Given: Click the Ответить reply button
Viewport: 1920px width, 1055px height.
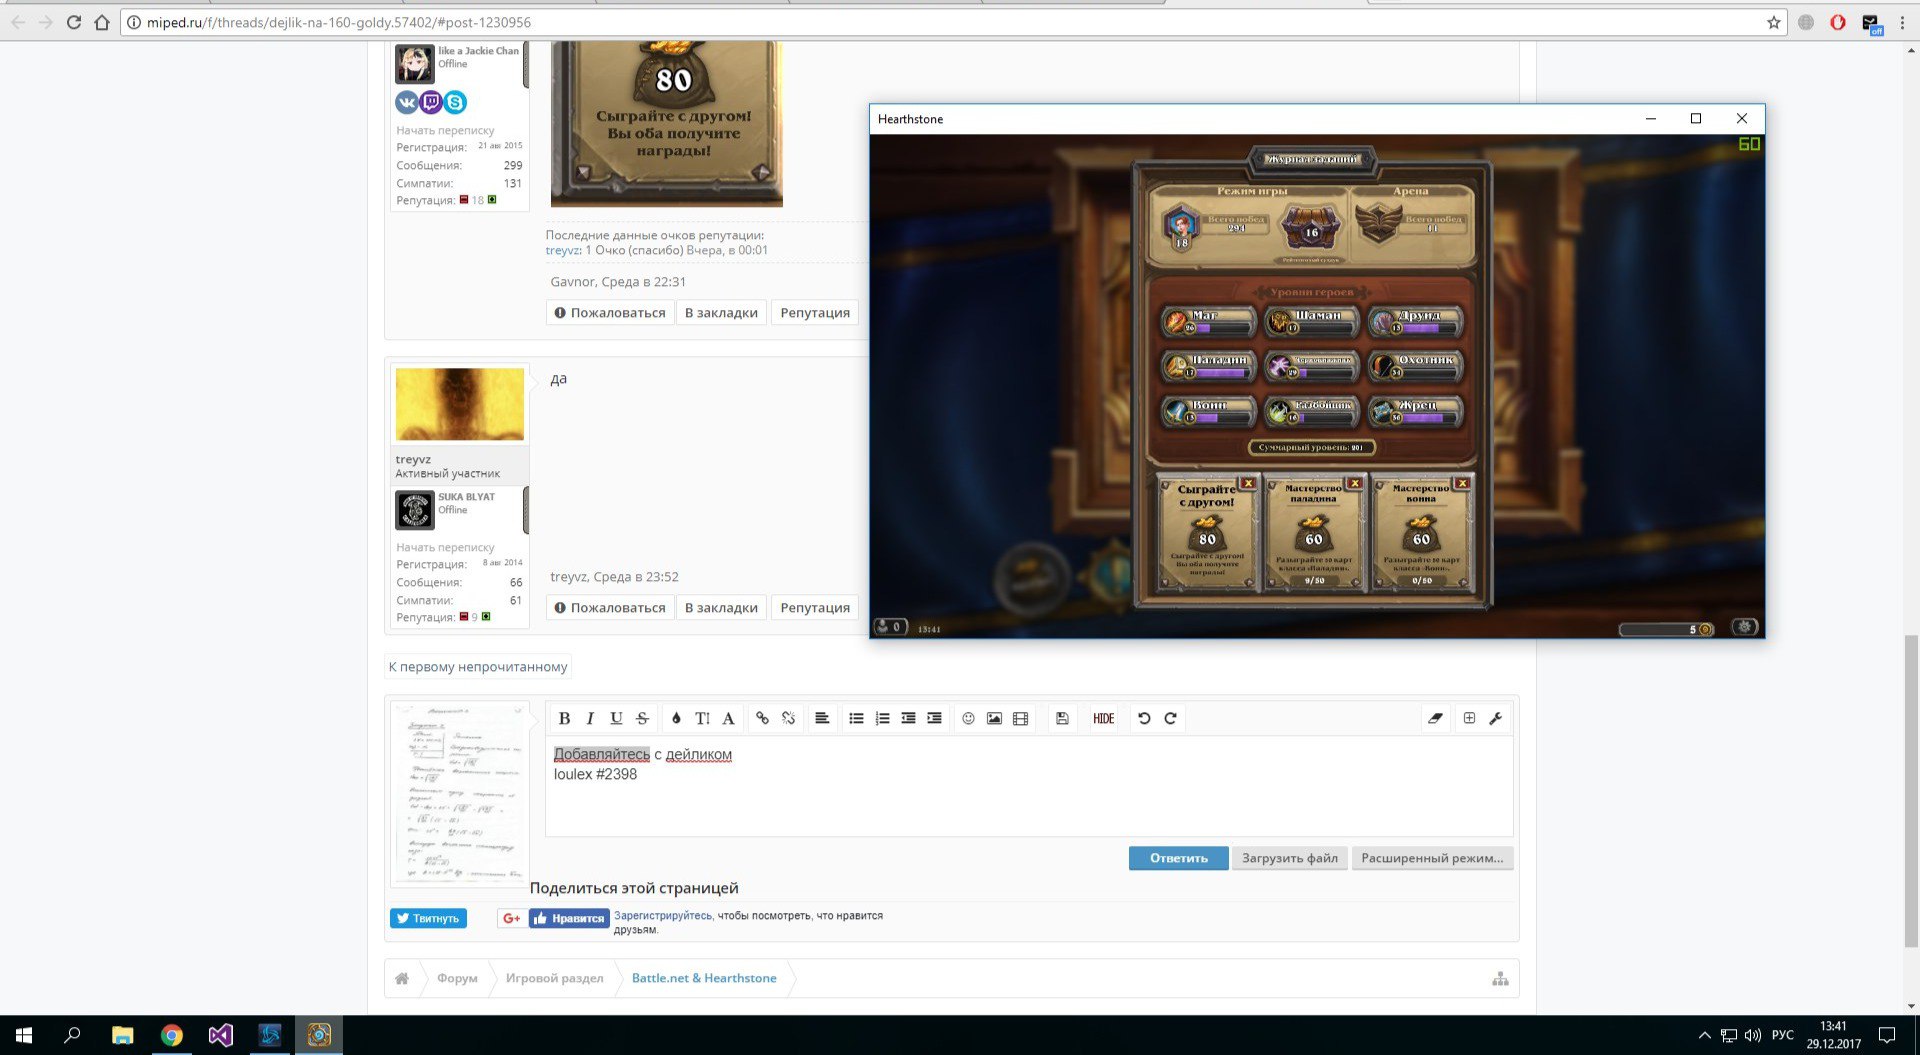Looking at the screenshot, I should [1178, 858].
